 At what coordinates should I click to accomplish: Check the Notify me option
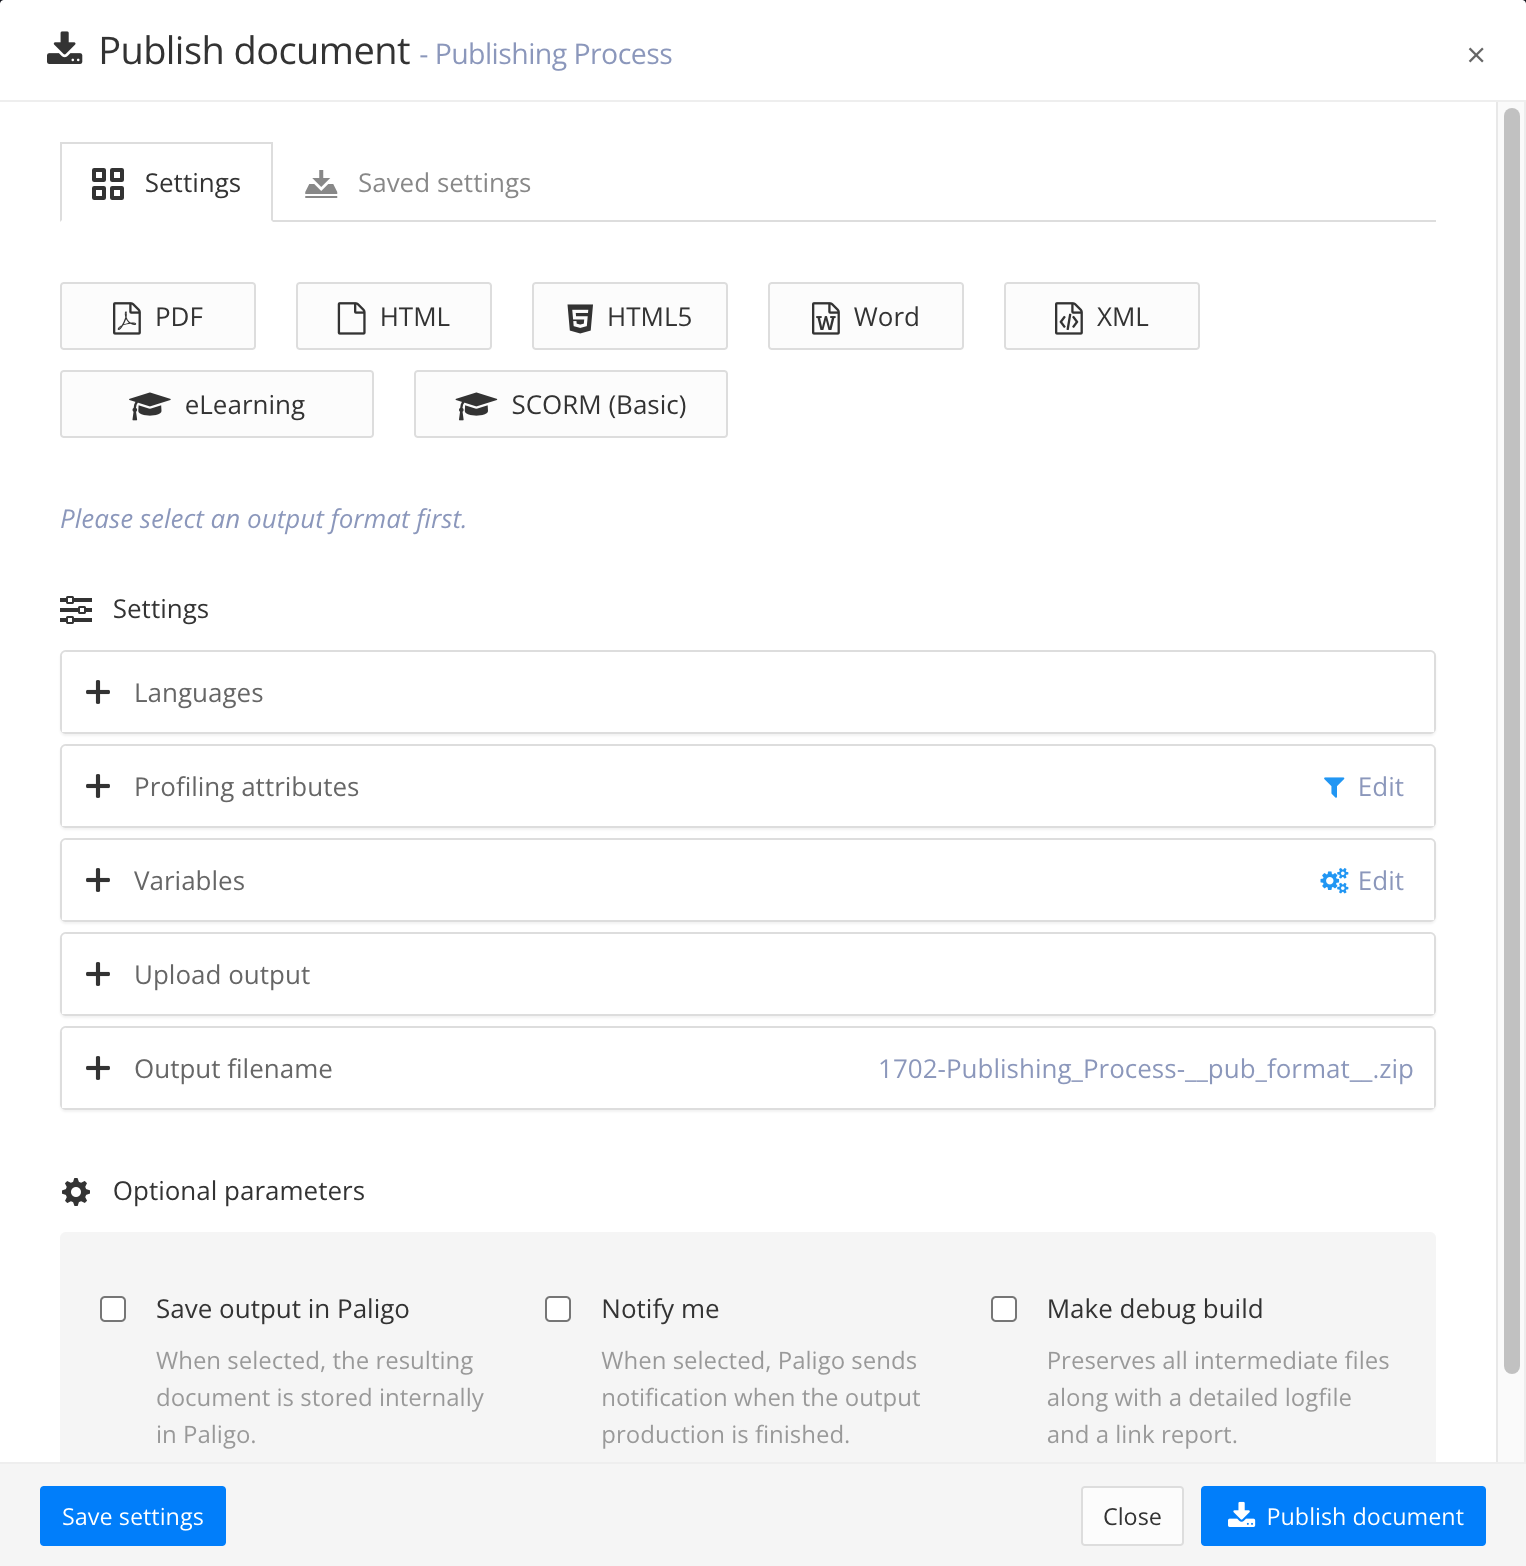click(x=558, y=1308)
